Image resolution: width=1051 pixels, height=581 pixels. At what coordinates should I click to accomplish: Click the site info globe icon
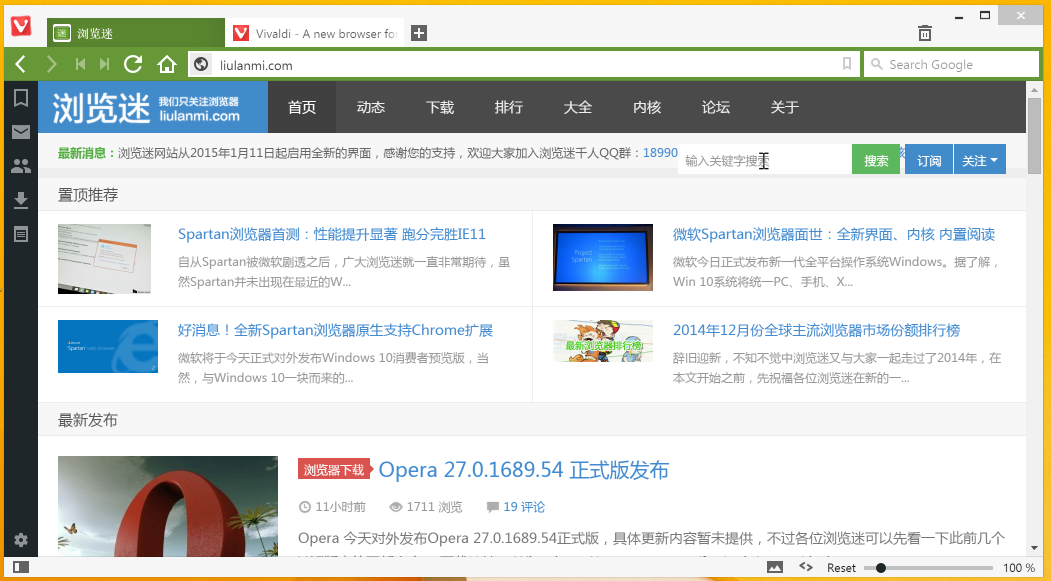(200, 65)
